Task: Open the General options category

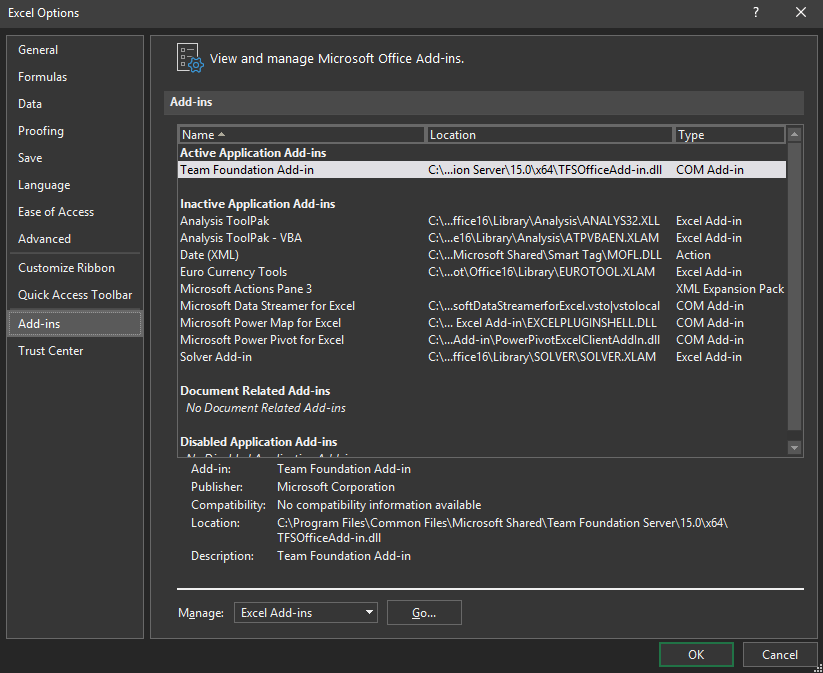Action: pyautogui.click(x=75, y=50)
